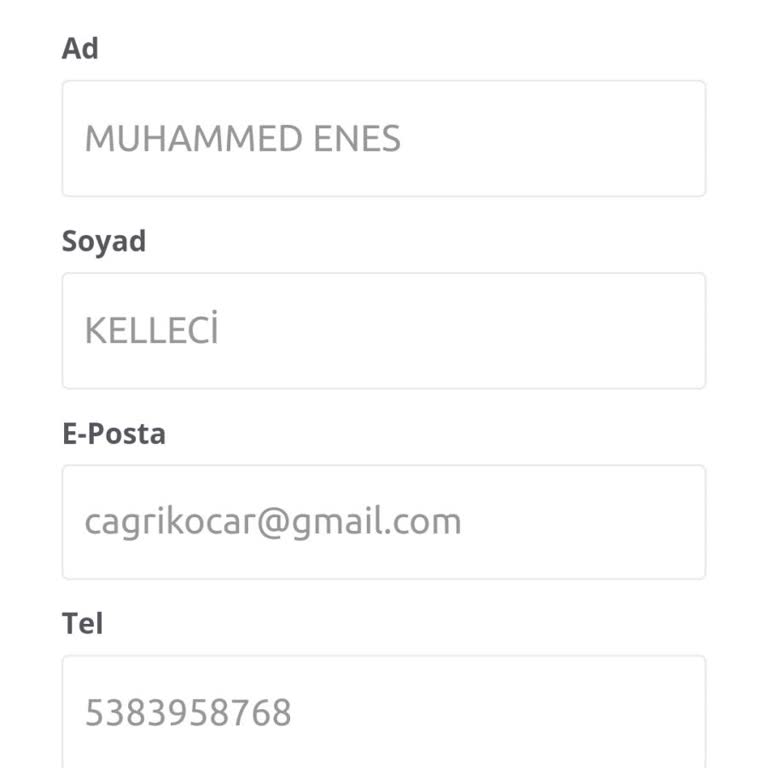Image resolution: width=768 pixels, height=768 pixels.
Task: Click the "cagrikocar" part of the email
Action: pos(170,522)
